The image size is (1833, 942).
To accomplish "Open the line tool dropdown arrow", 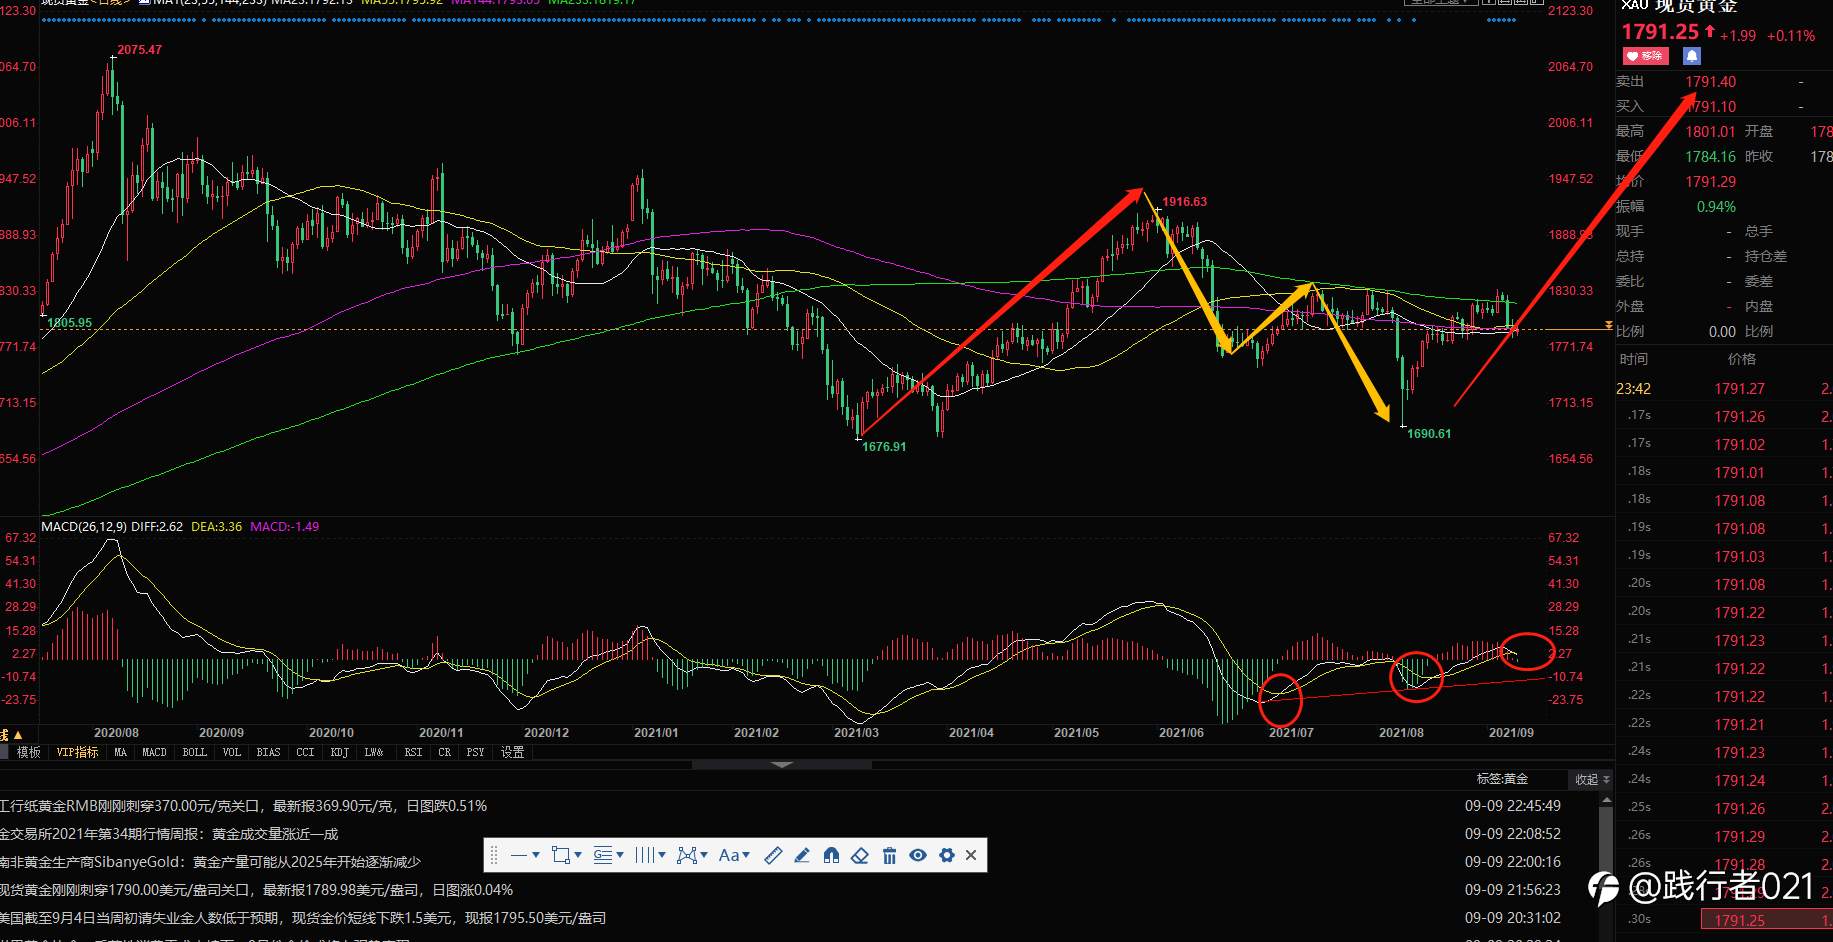I will (x=536, y=855).
